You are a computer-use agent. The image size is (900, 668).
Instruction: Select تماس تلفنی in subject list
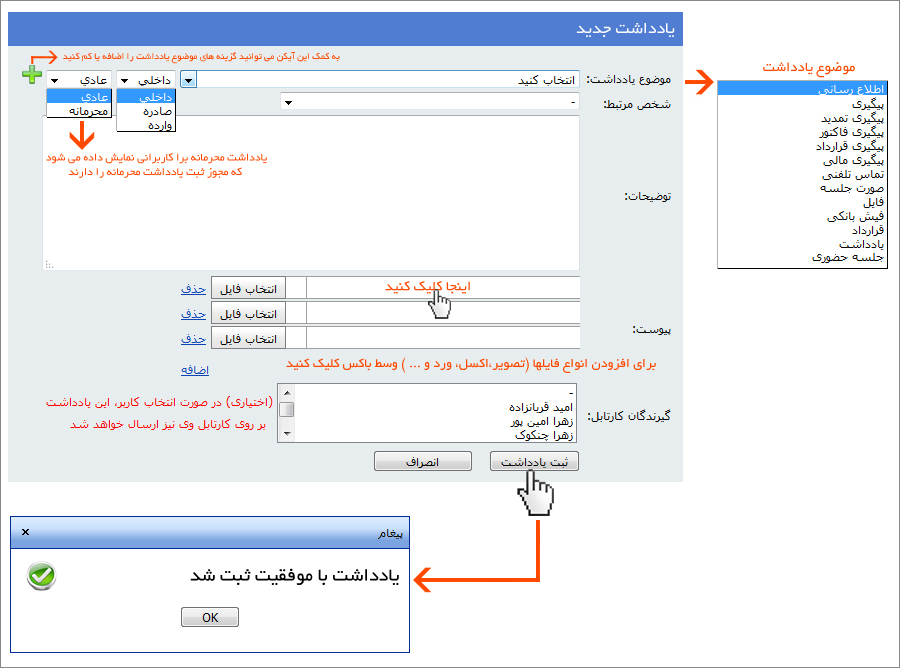pos(802,174)
